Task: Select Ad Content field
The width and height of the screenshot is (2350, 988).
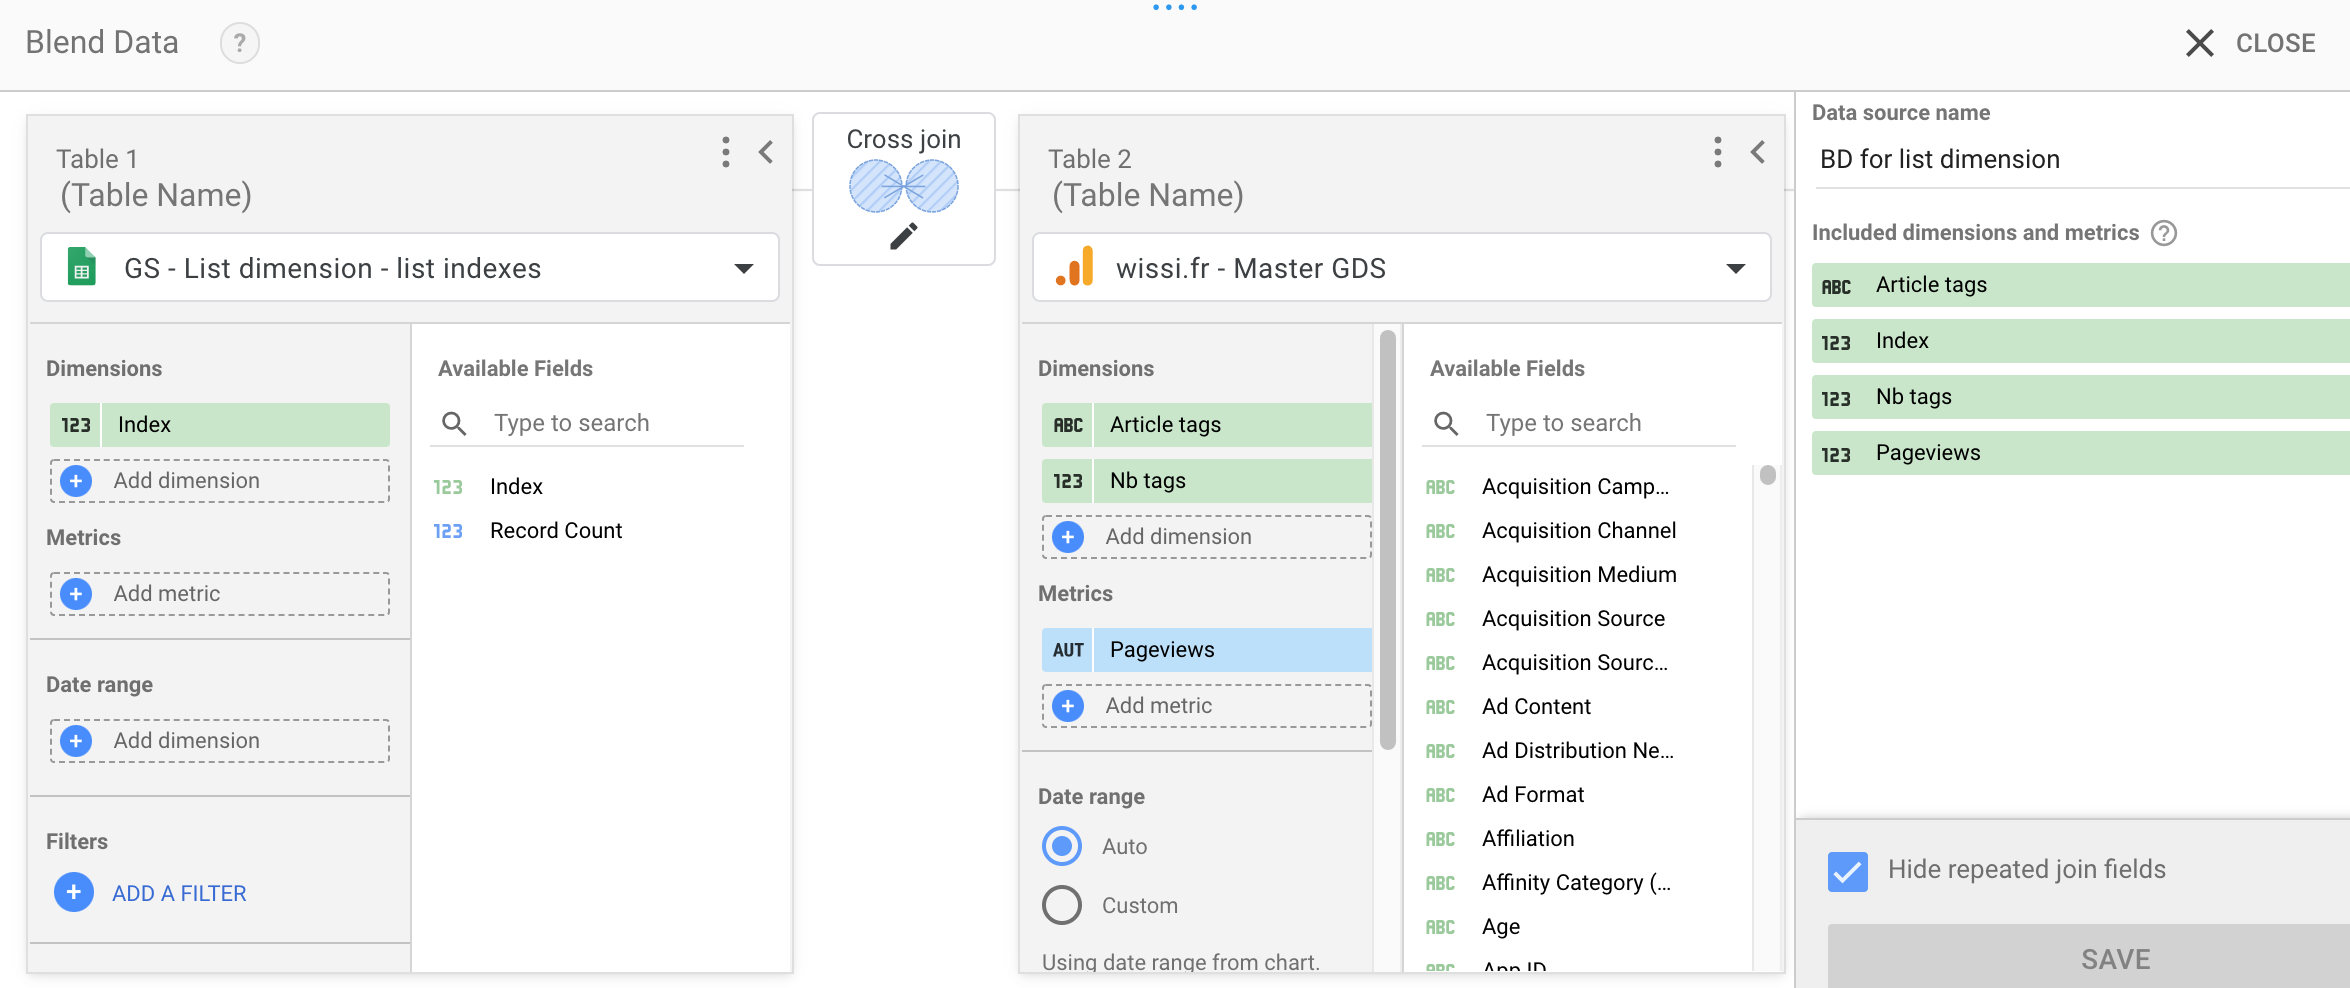Action: pyautogui.click(x=1536, y=707)
